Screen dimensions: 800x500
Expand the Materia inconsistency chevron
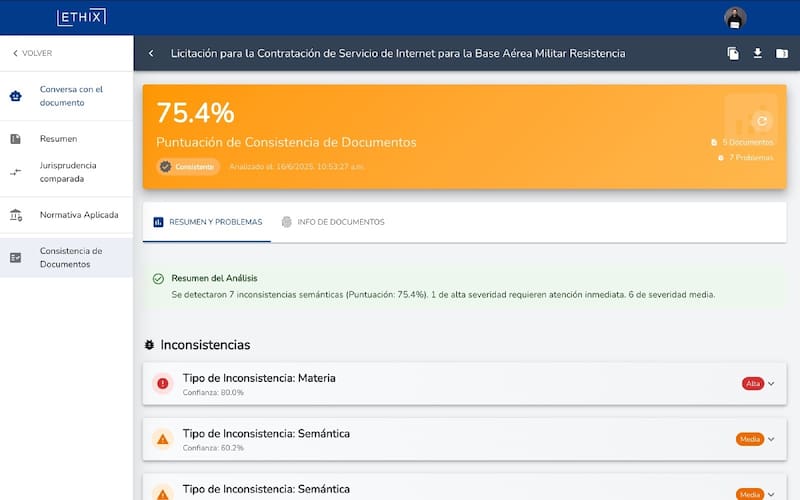coord(771,384)
